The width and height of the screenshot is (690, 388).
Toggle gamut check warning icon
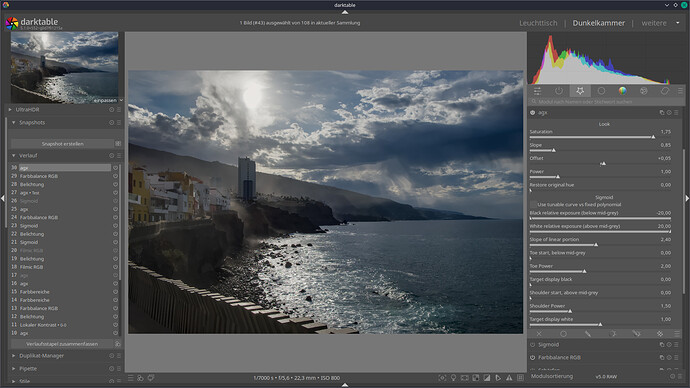pyautogui.click(x=509, y=378)
